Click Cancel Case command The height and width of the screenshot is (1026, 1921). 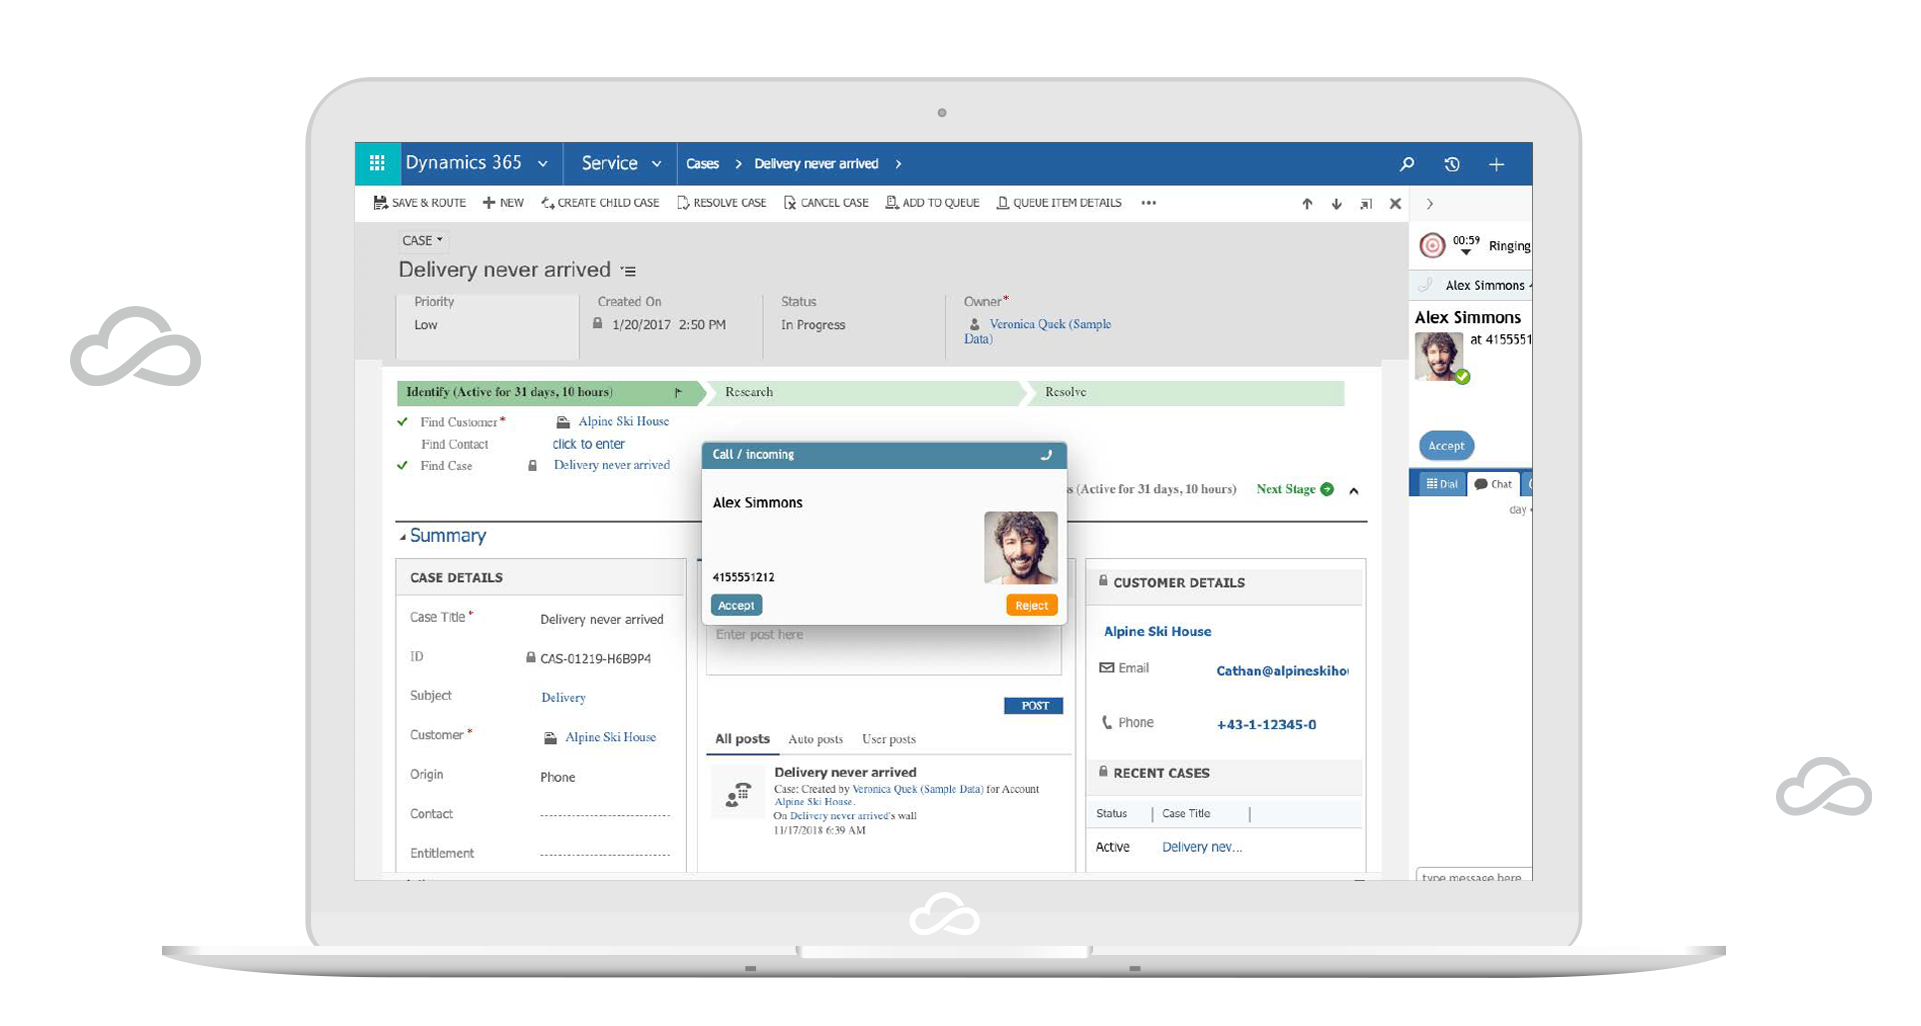(x=826, y=203)
